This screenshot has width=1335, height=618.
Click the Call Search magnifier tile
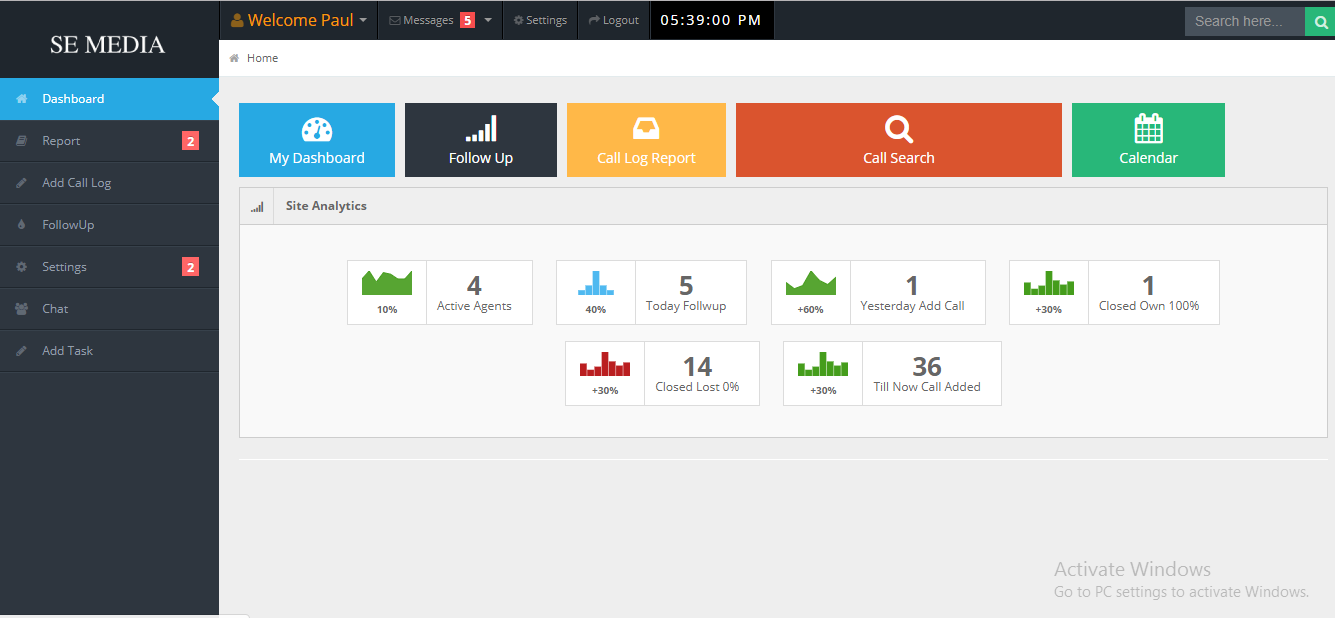click(x=899, y=140)
